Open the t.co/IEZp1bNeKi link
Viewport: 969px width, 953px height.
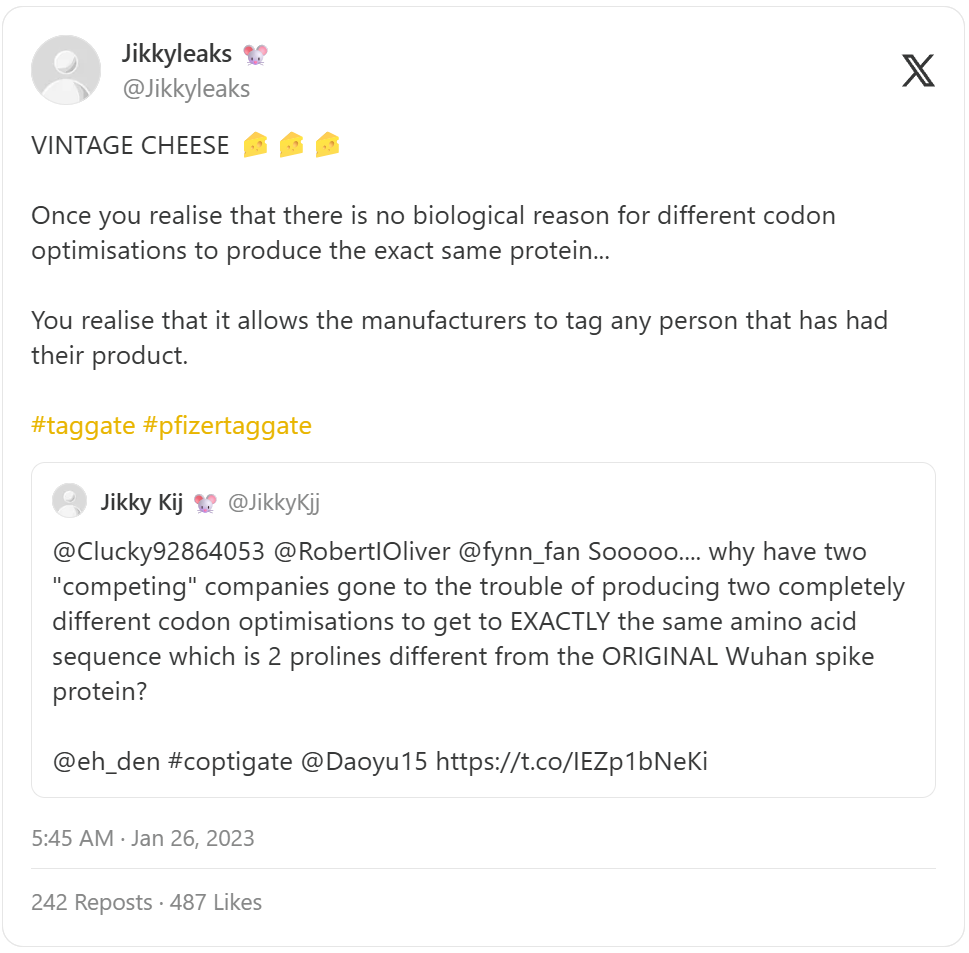[x=571, y=762]
